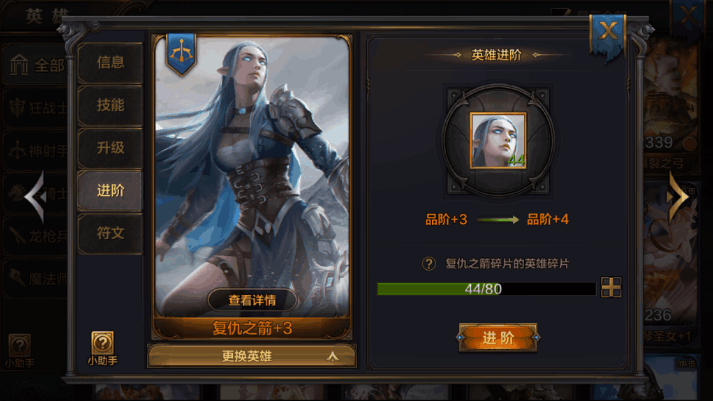Select the 神射手 archer category filter
The width and height of the screenshot is (713, 401).
36,150
